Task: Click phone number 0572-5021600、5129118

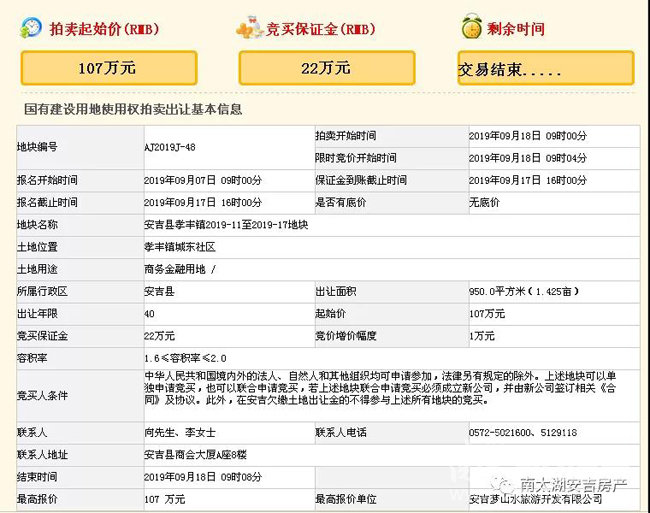Action: [523, 433]
